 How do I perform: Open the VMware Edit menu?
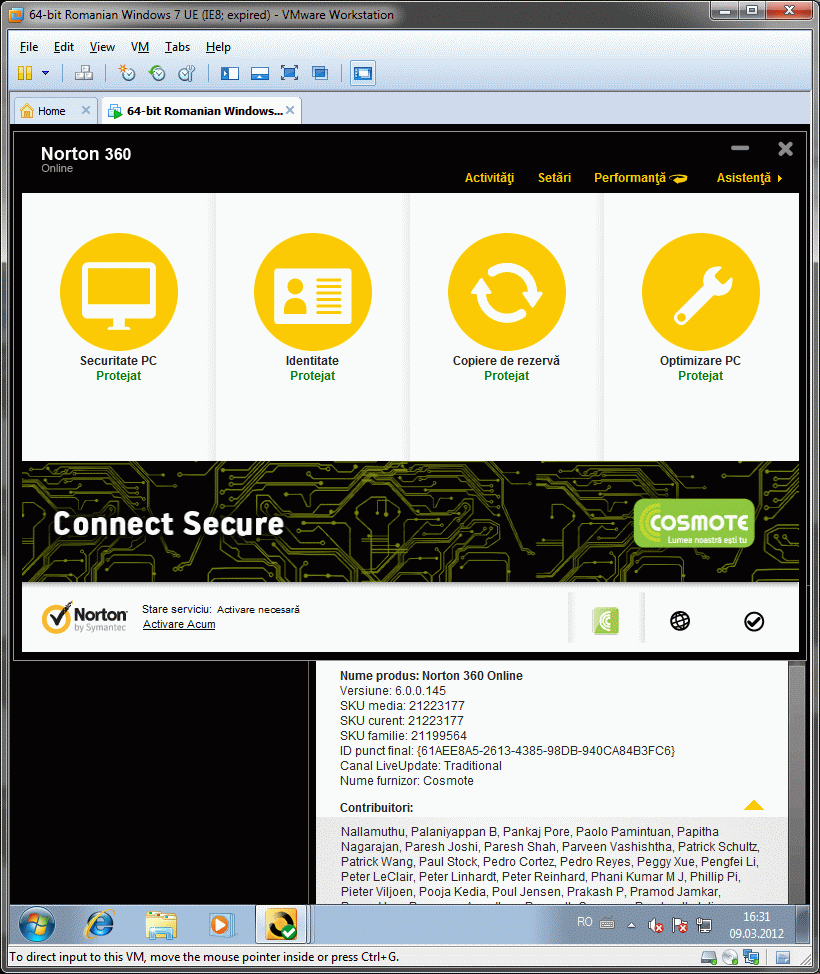(63, 47)
